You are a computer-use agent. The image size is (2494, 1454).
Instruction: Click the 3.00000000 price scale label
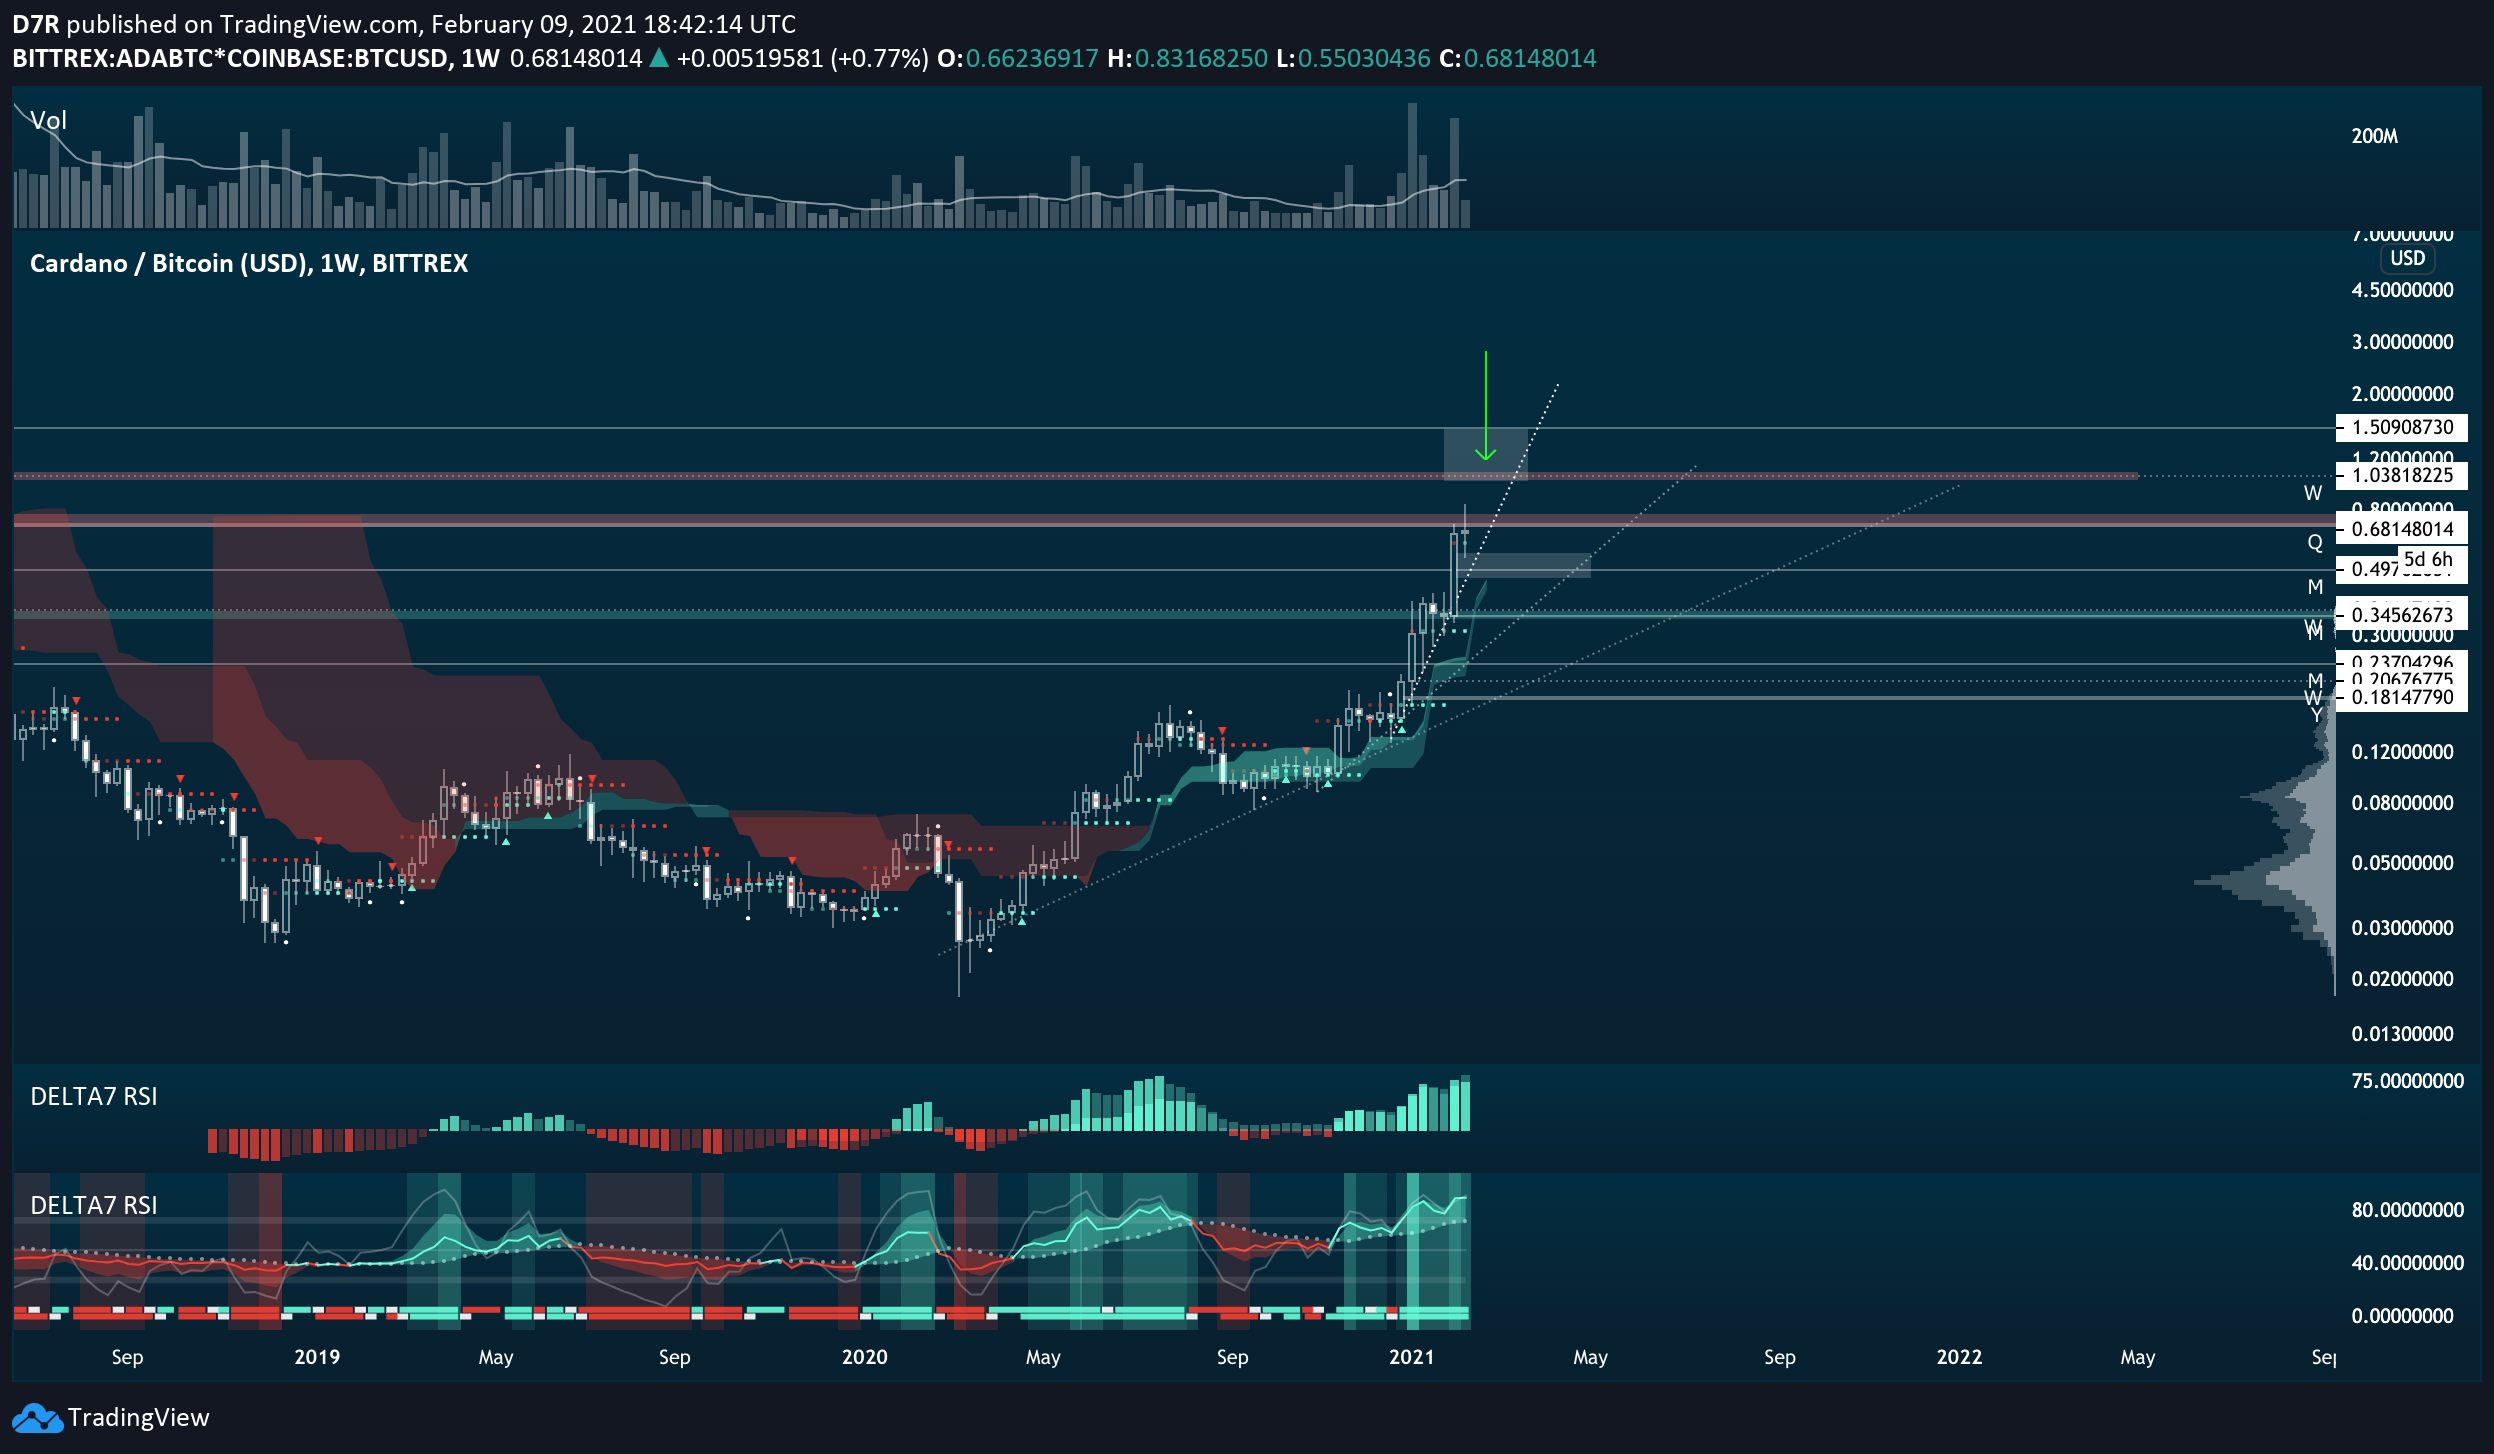point(2402,342)
